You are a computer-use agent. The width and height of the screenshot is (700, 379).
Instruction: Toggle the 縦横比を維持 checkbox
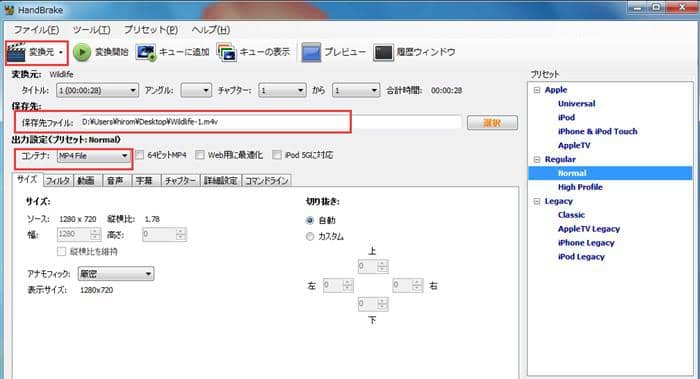click(61, 252)
